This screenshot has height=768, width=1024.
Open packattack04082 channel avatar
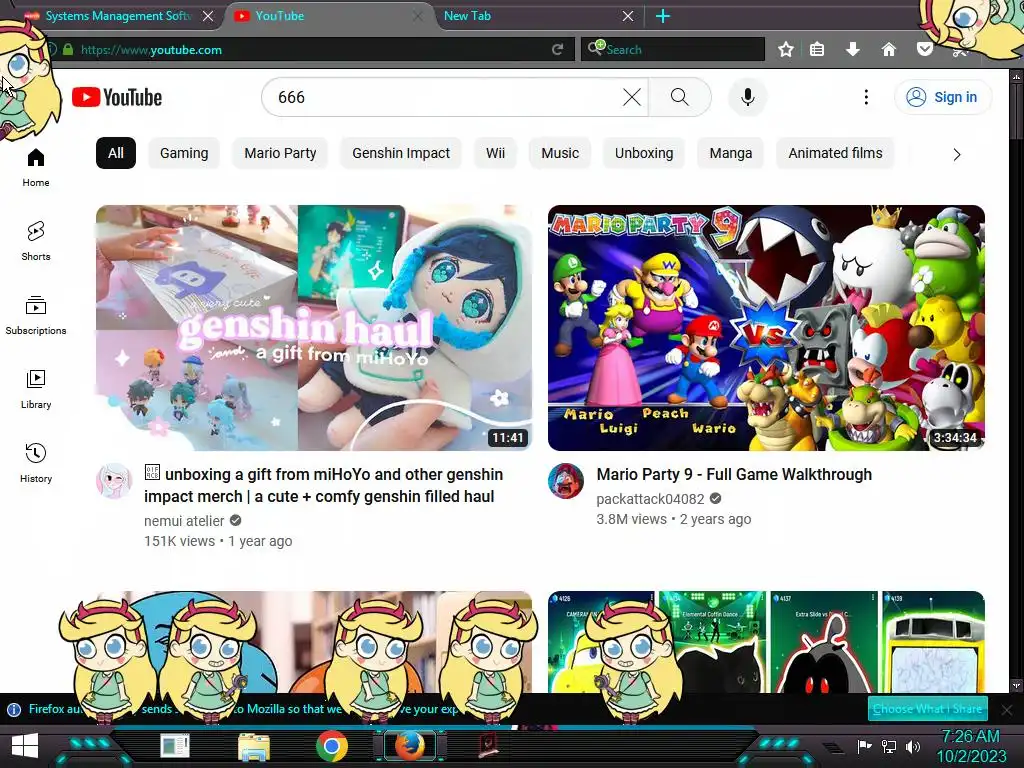566,481
